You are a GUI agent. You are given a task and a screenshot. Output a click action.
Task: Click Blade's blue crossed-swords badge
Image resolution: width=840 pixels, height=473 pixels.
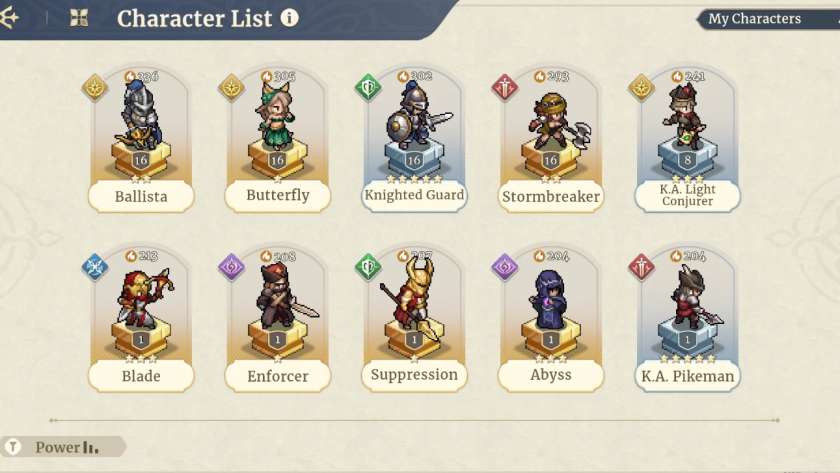click(x=95, y=267)
